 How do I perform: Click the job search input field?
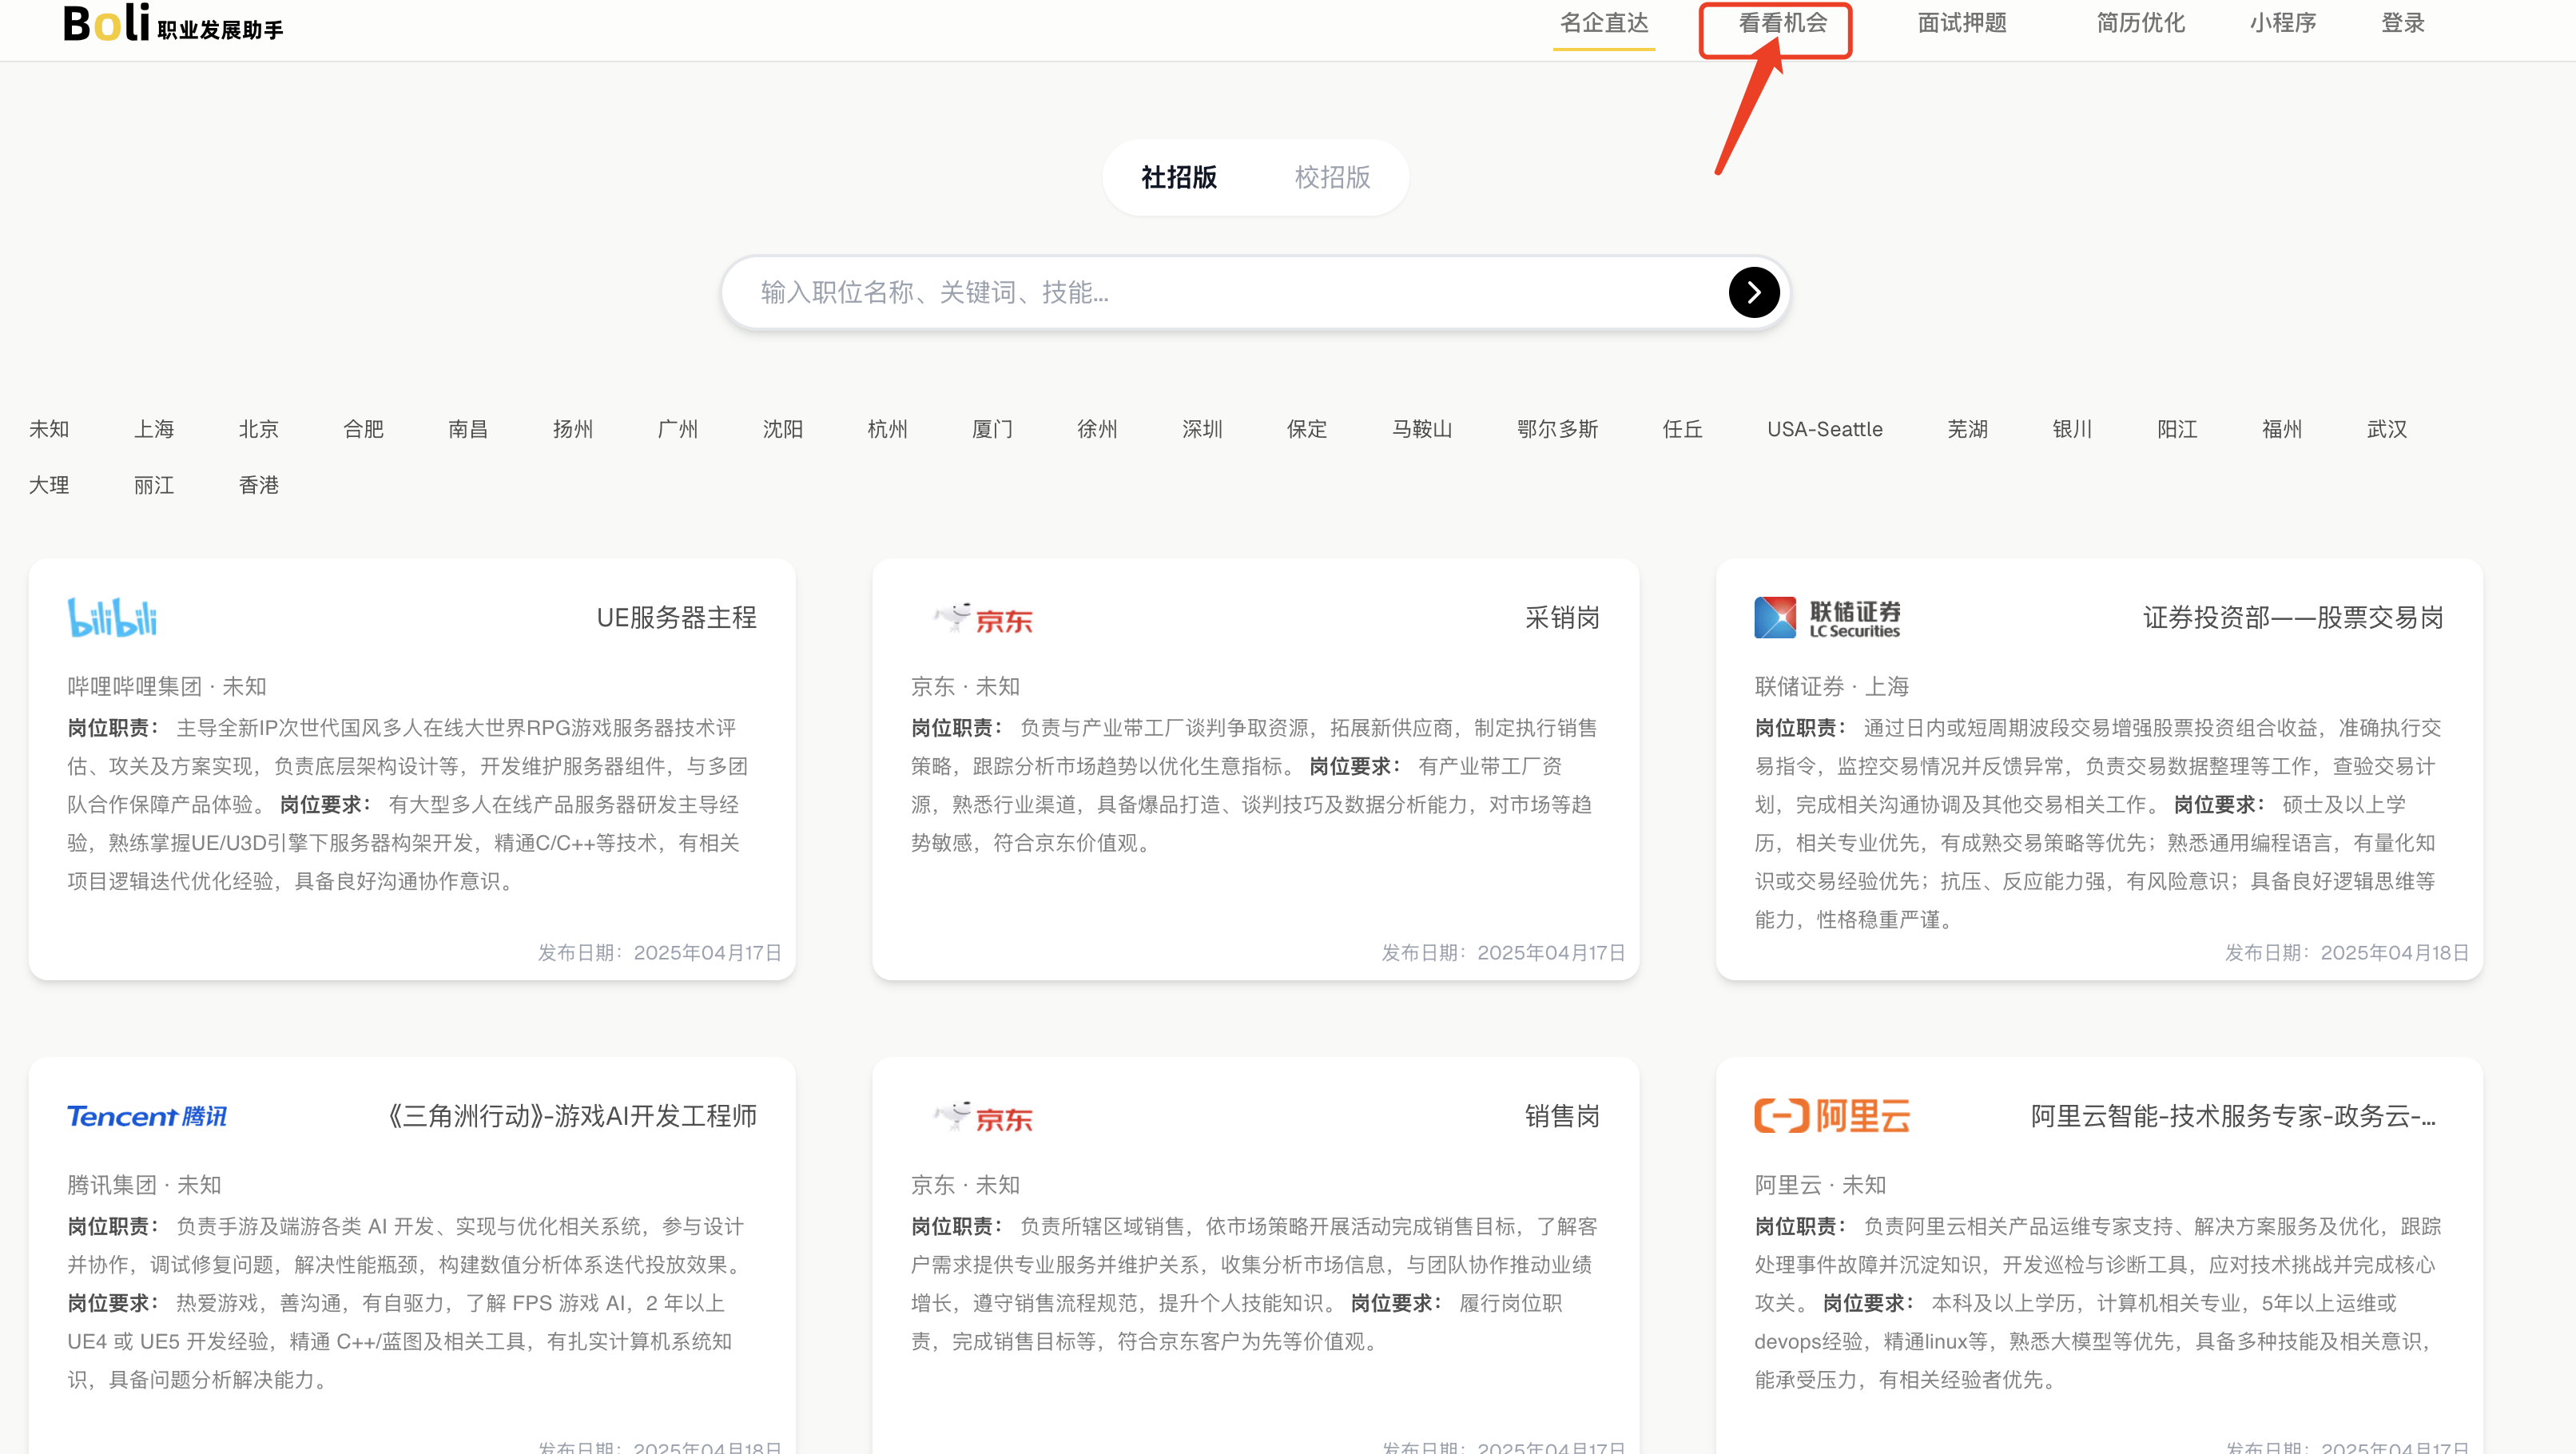1230,292
